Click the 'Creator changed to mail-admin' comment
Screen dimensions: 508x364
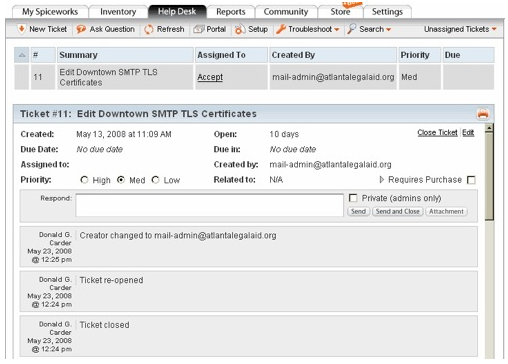click(x=178, y=236)
